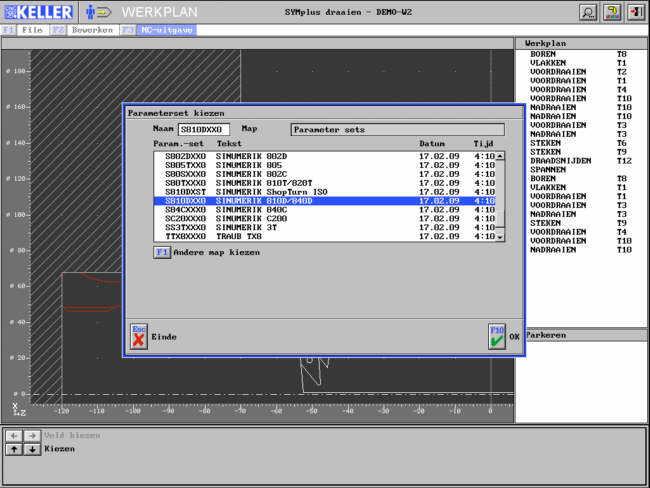The width and height of the screenshot is (650, 488).
Task: Click the blue operator figure icon
Action: click(90, 12)
